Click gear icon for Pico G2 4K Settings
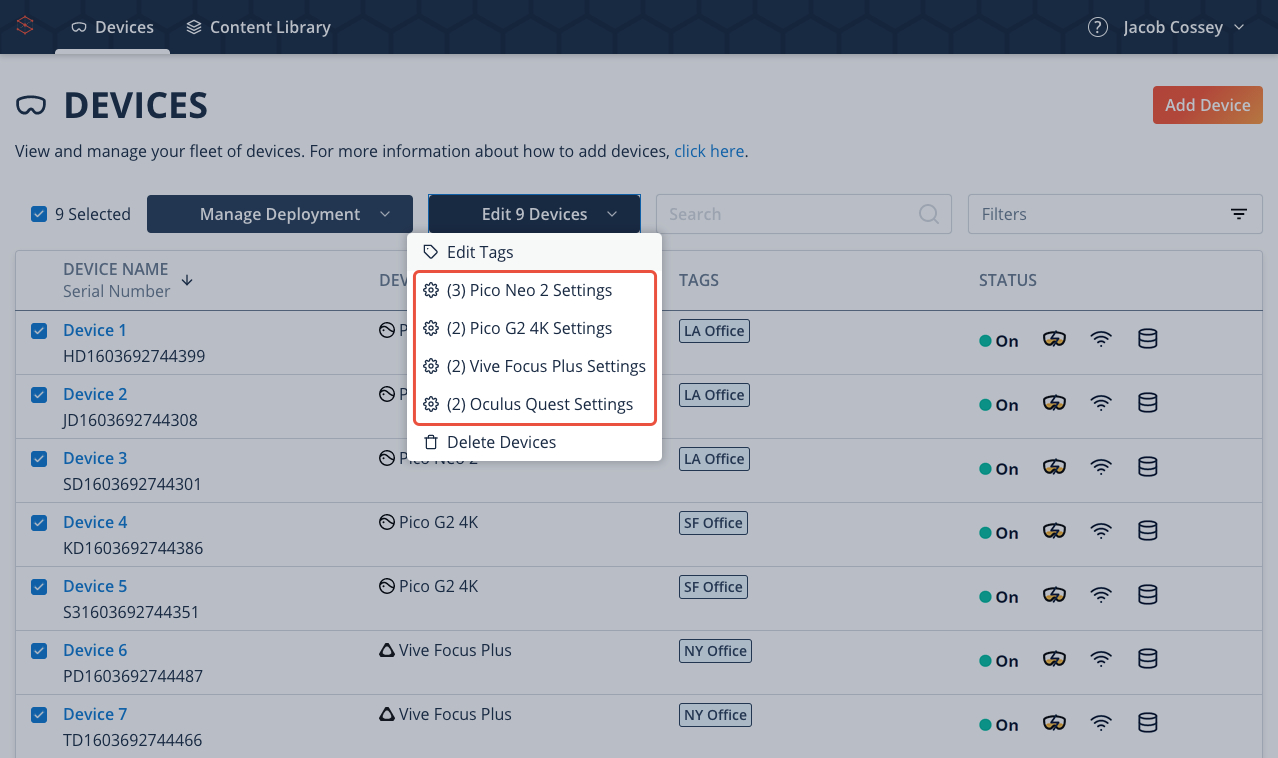 431,329
